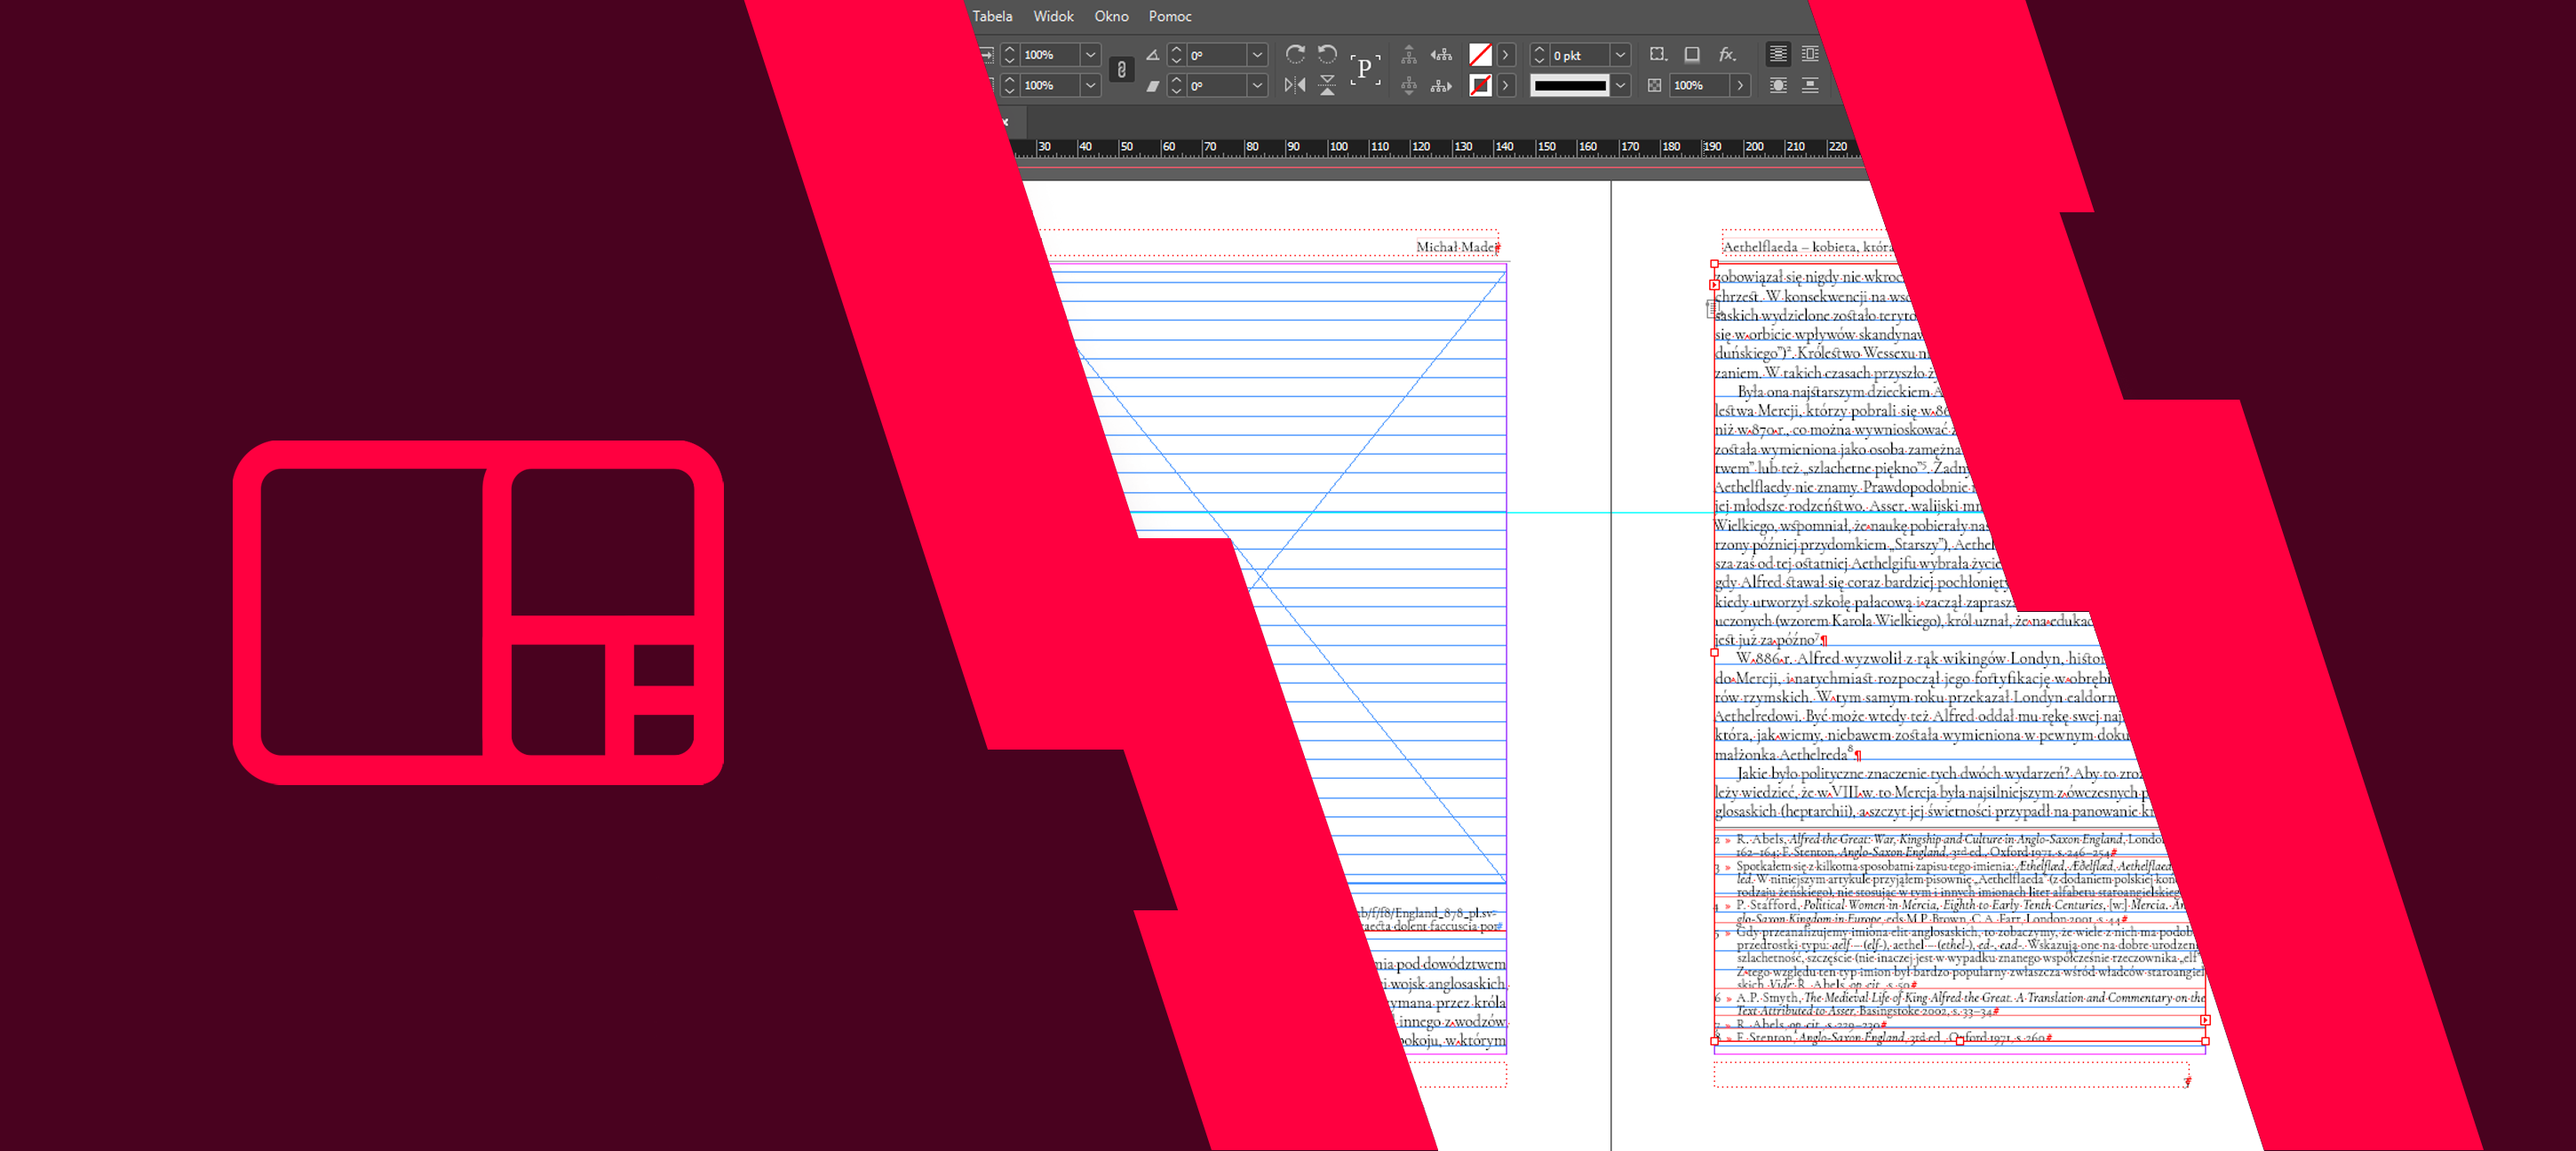The width and height of the screenshot is (2576, 1151).
Task: Enable Jump Object text wrap
Action: pyautogui.click(x=1810, y=85)
